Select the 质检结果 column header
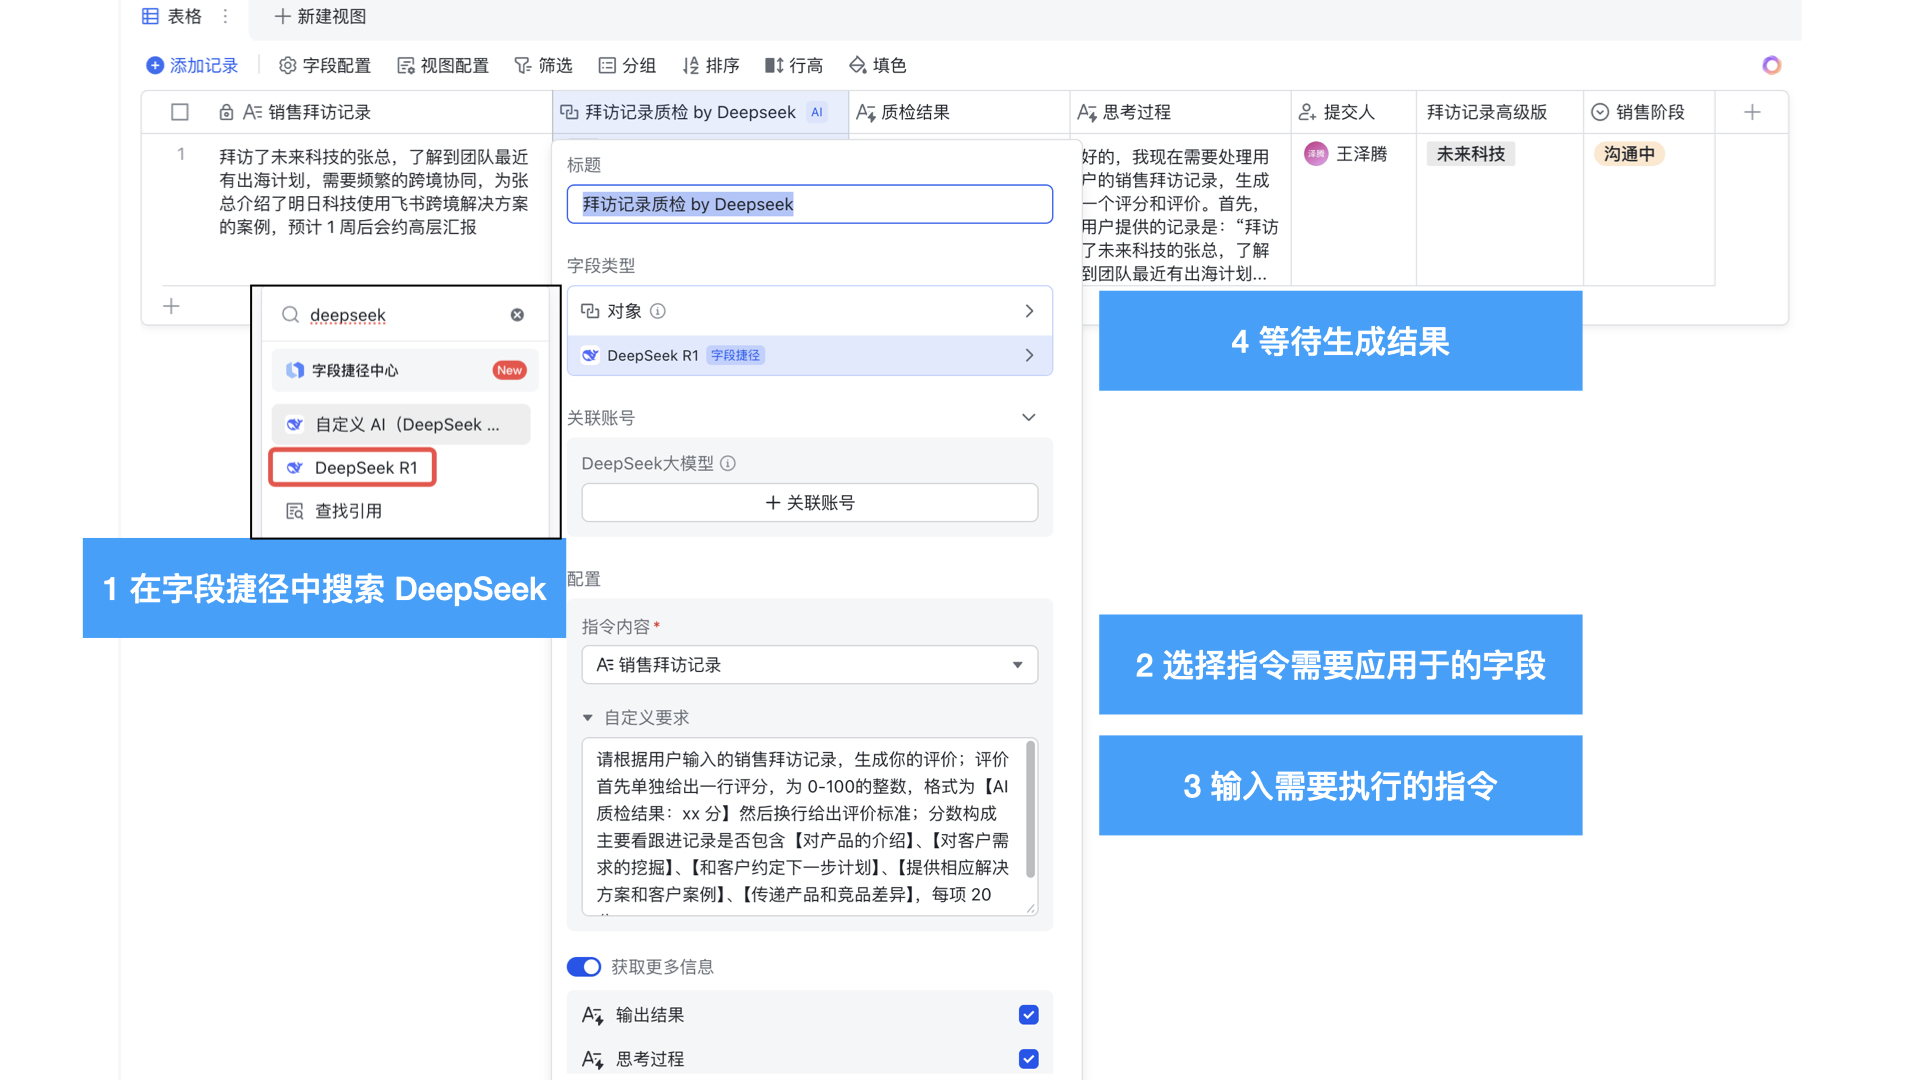The image size is (1920, 1080). (959, 112)
